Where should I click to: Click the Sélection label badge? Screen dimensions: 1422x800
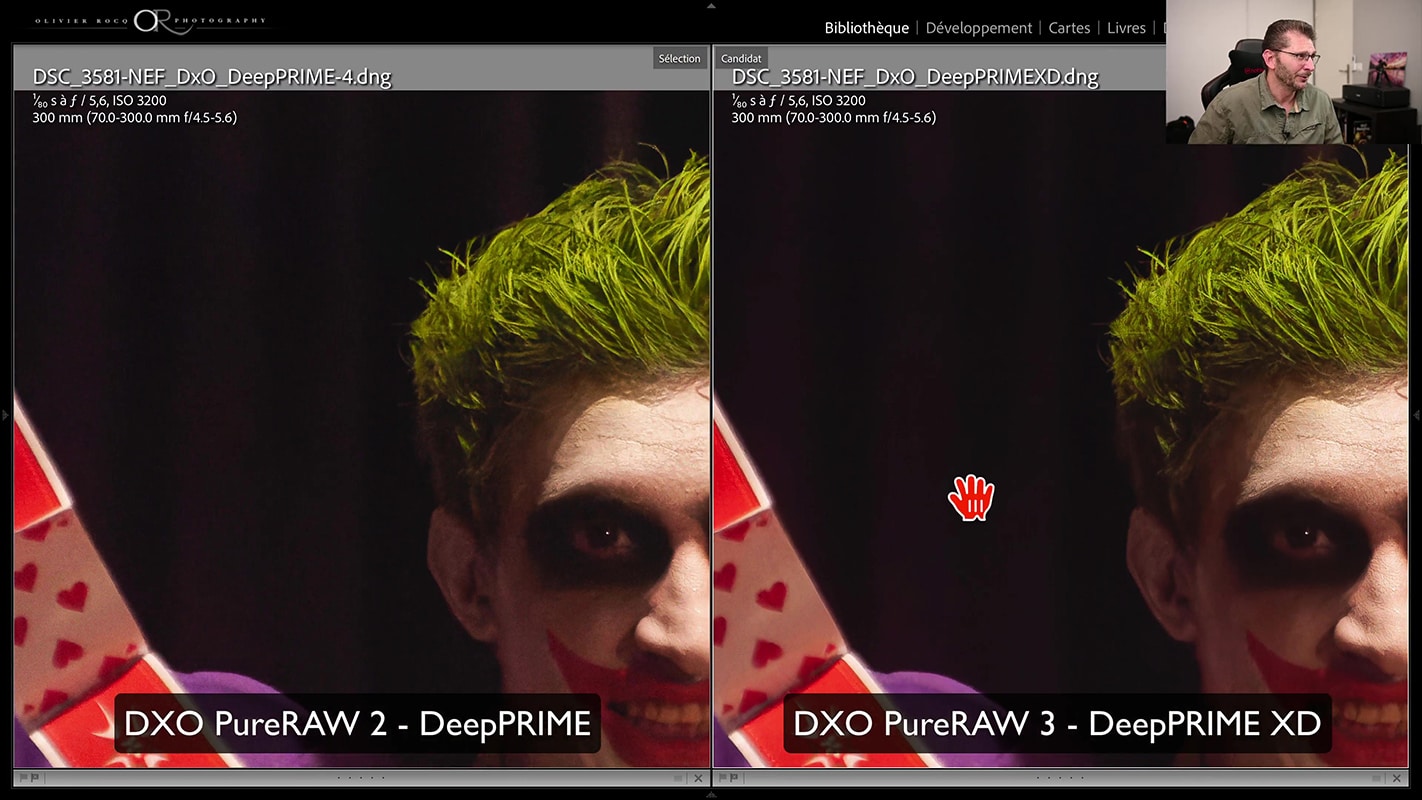coord(679,58)
